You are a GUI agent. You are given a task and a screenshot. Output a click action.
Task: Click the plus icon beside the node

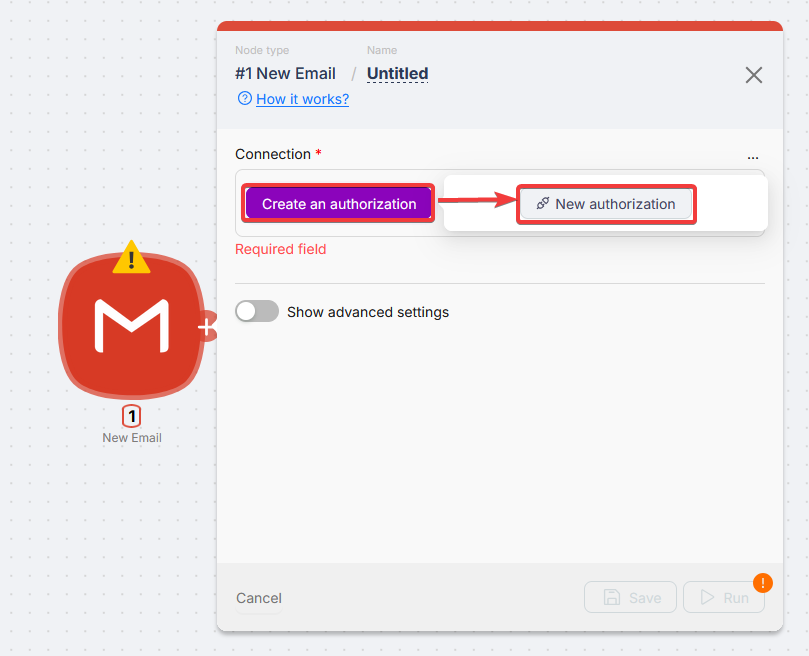pyautogui.click(x=206, y=326)
